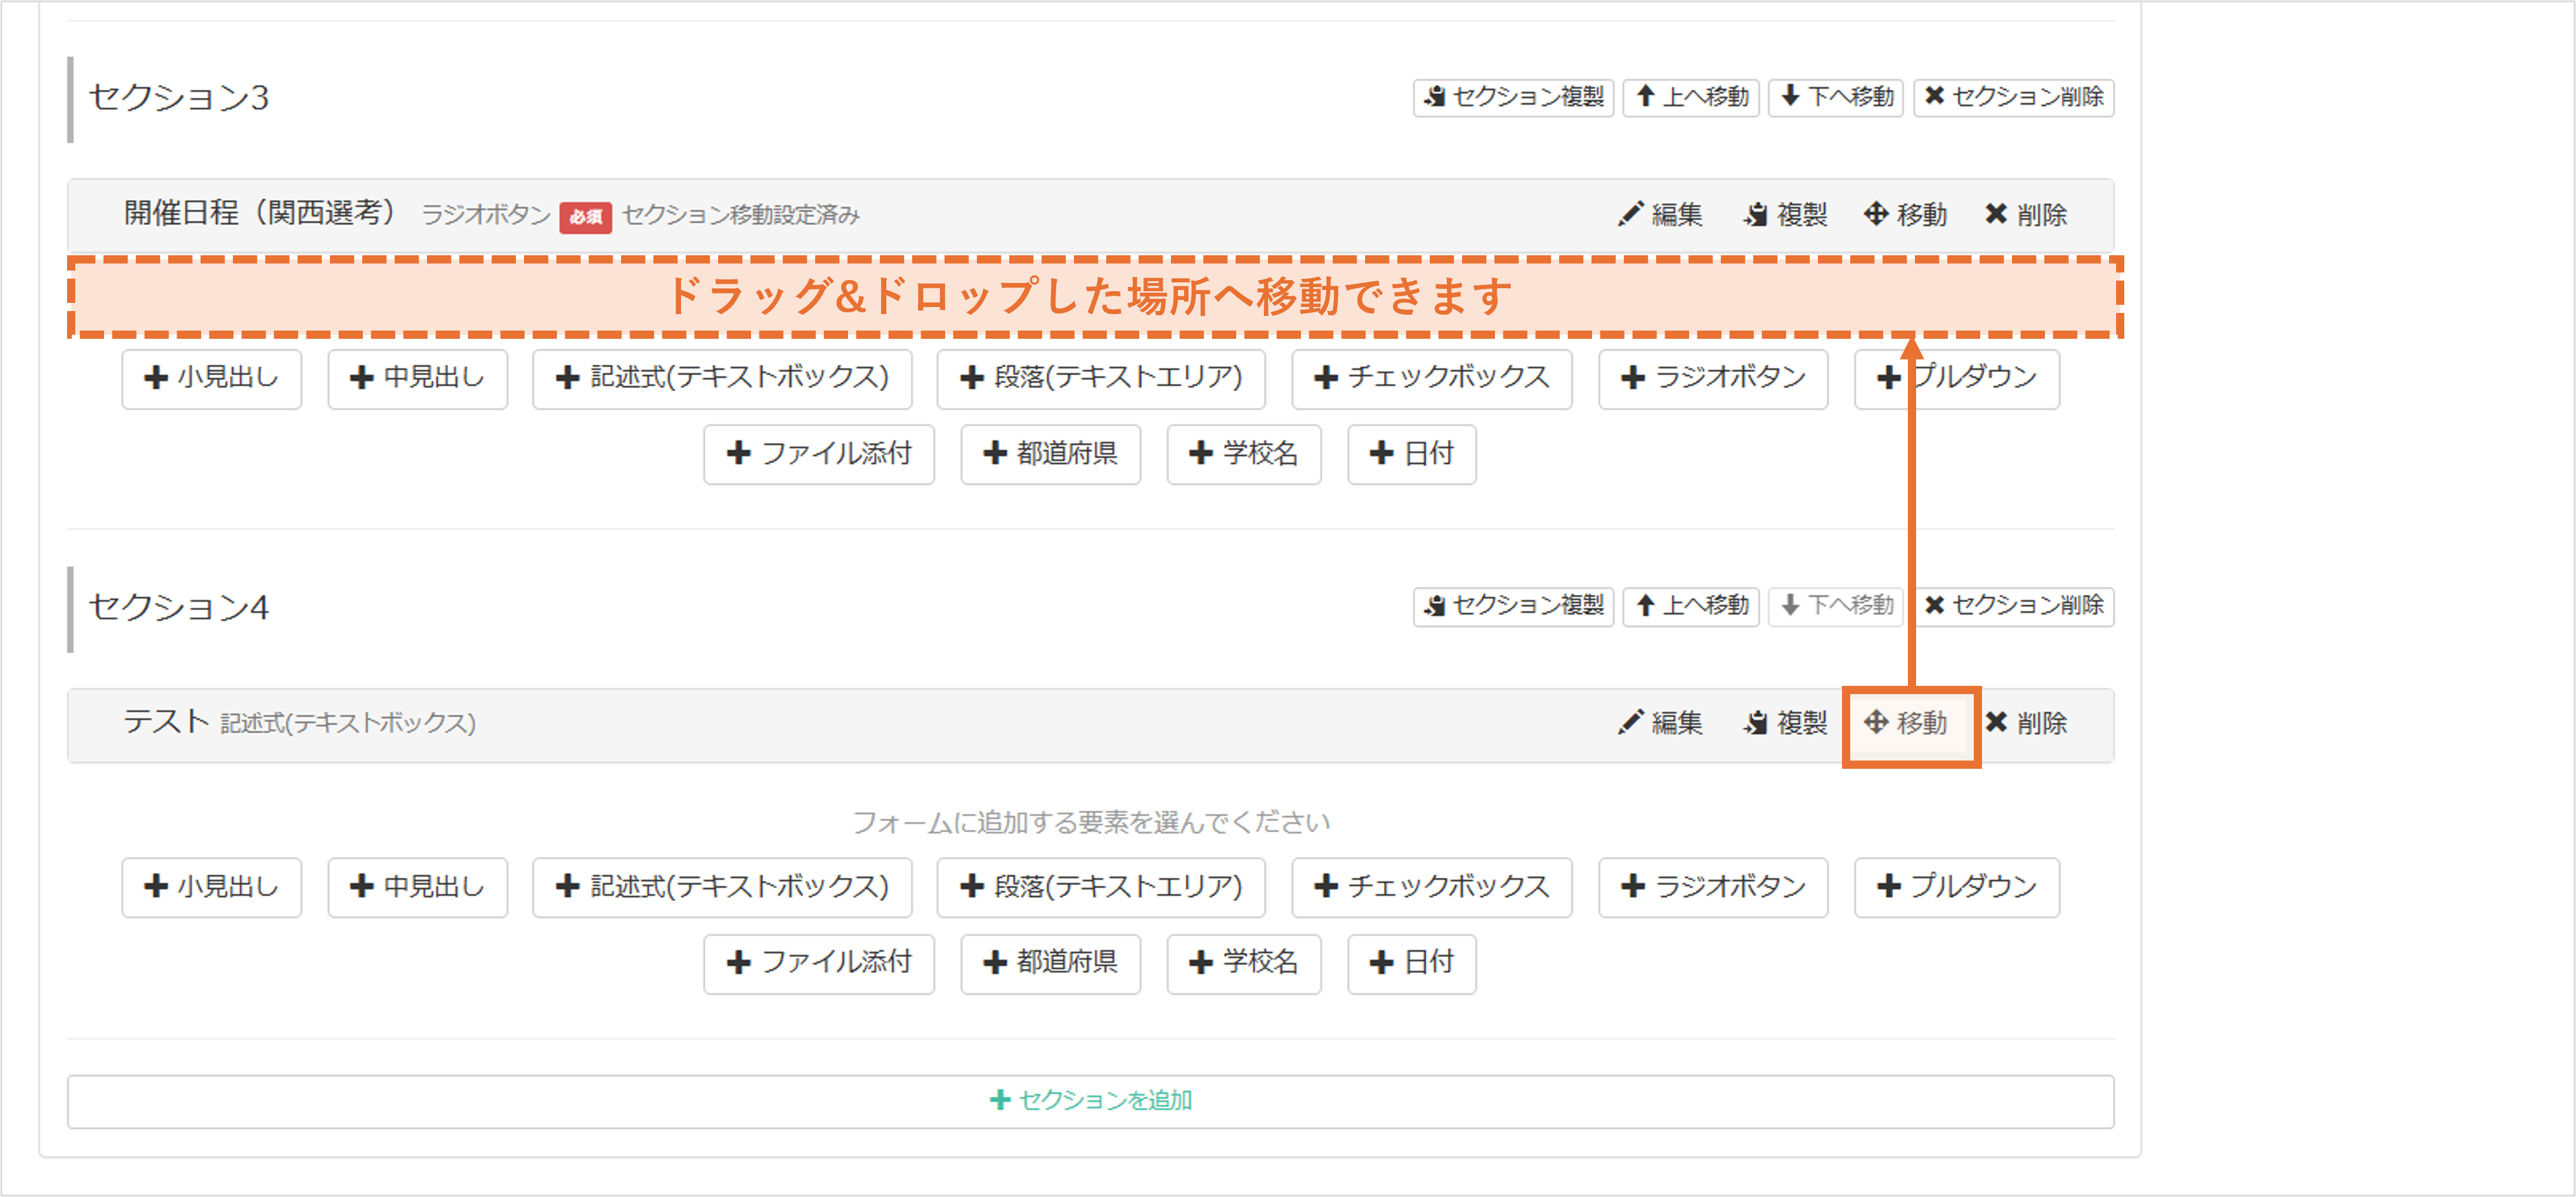Click the 複製 icon for 開催日程（関西選考）

click(1786, 214)
